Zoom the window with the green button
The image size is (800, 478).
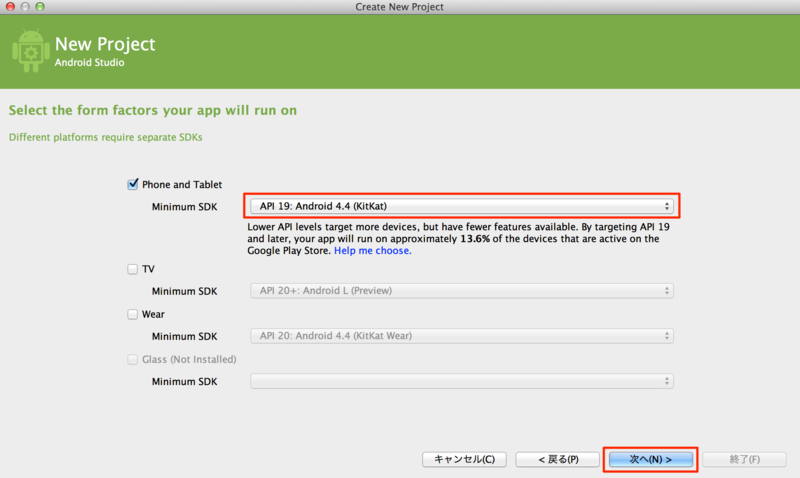coord(40,7)
